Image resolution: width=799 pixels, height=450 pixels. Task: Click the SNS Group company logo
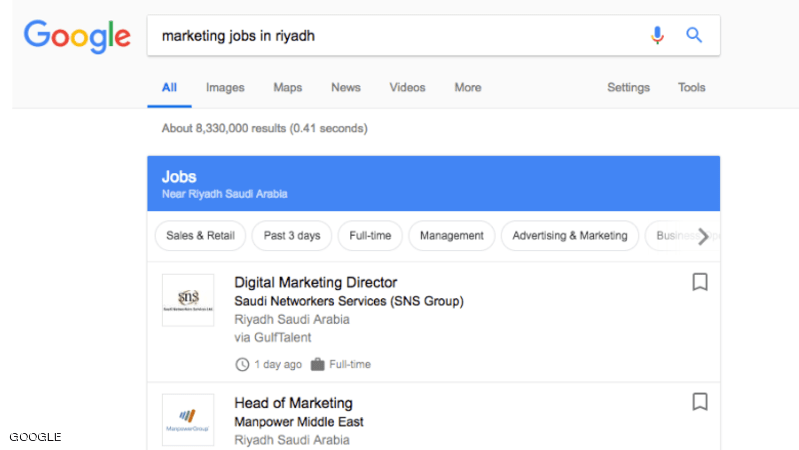coord(188,300)
